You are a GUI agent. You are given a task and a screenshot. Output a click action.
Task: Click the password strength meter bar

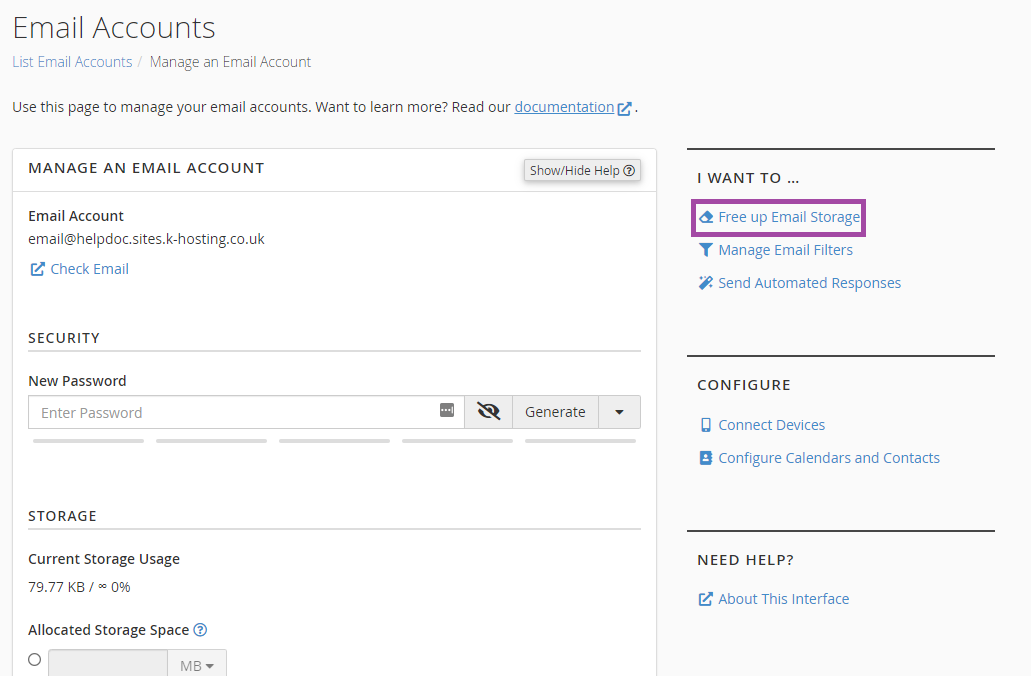334,441
